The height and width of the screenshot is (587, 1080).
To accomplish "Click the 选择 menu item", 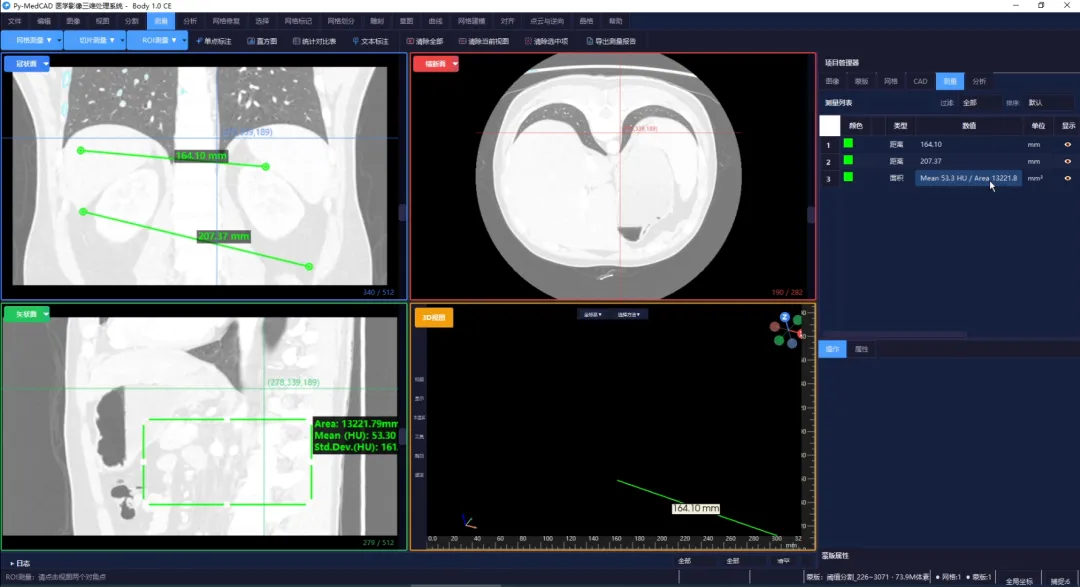I will click(262, 21).
